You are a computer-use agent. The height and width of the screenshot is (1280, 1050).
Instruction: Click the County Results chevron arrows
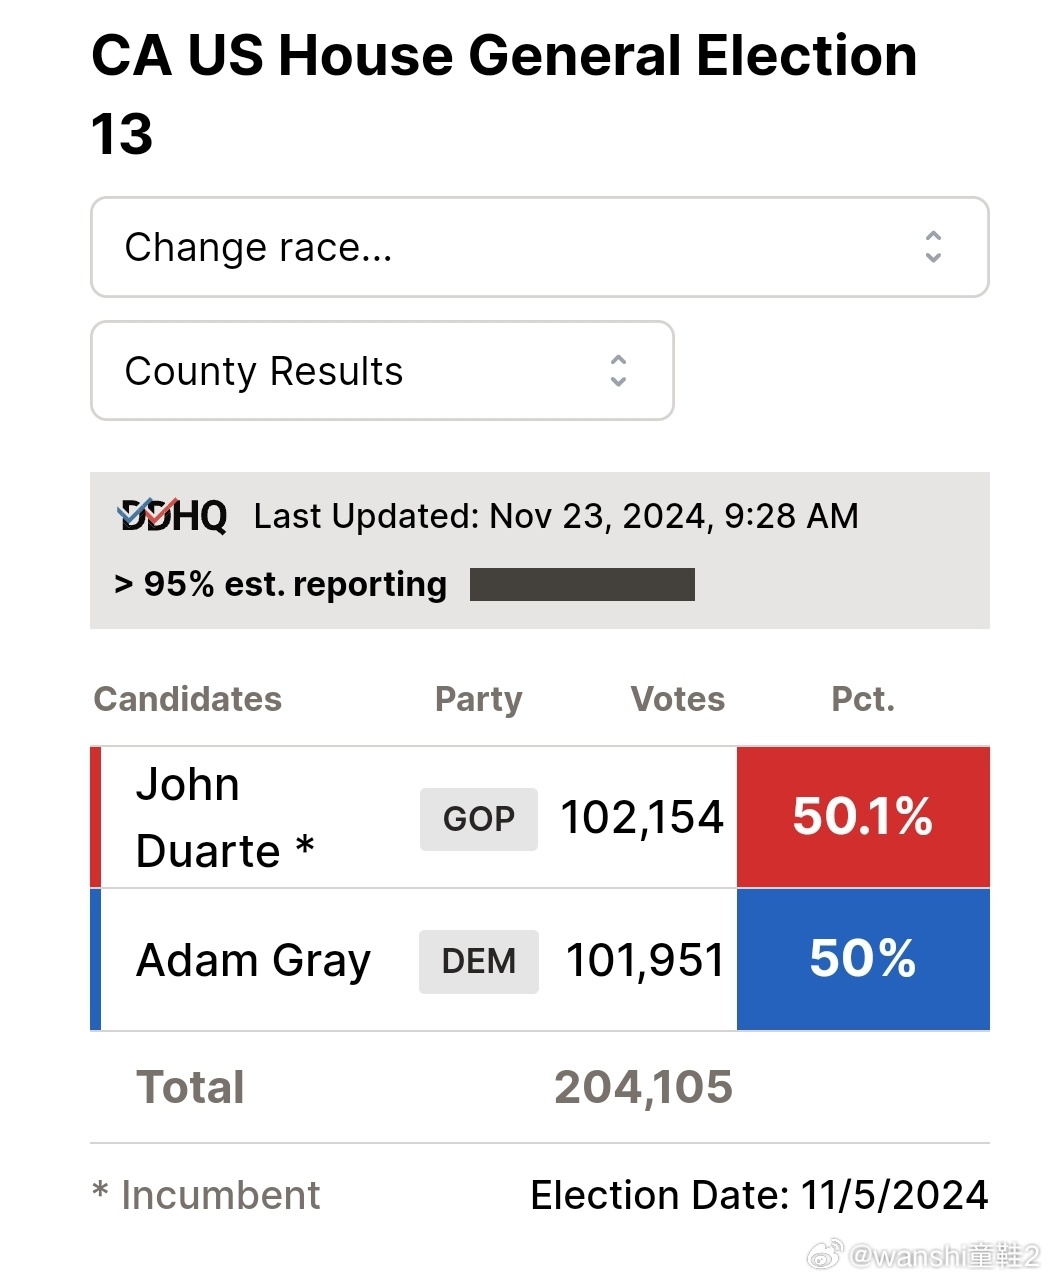pyautogui.click(x=618, y=371)
